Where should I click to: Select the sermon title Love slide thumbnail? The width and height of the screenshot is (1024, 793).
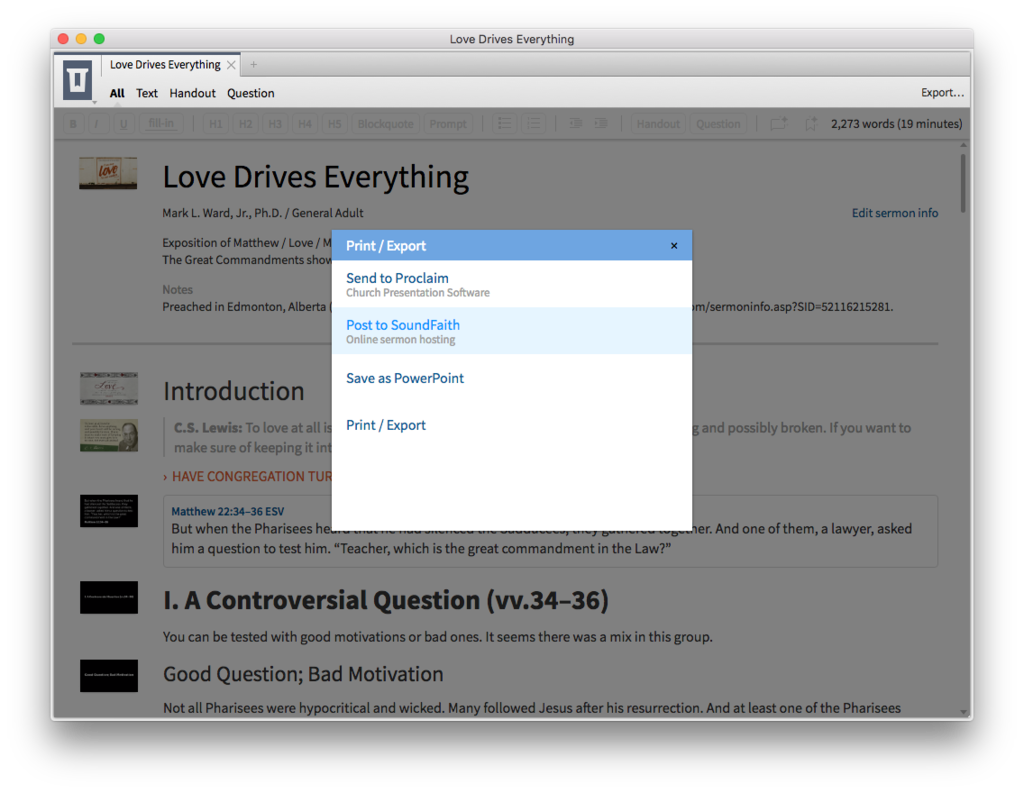pyautogui.click(x=108, y=173)
